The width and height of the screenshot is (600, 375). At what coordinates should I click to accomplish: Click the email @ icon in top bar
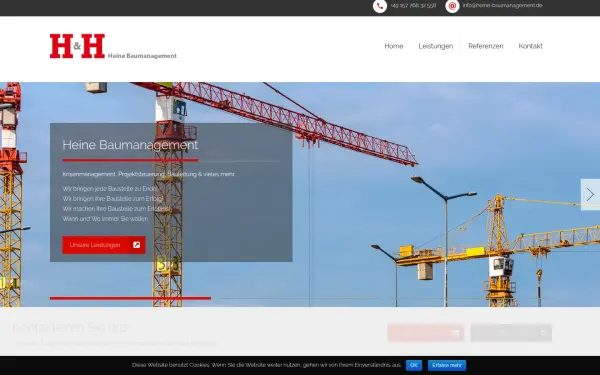tap(452, 6)
